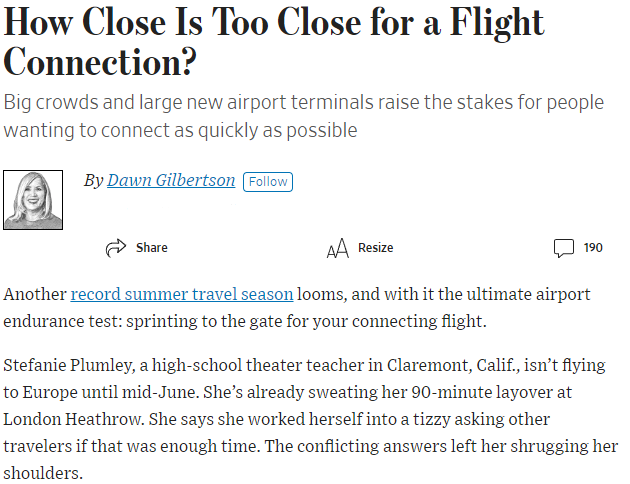
Task: Click the Share arrow icon
Action: pyautogui.click(x=116, y=247)
